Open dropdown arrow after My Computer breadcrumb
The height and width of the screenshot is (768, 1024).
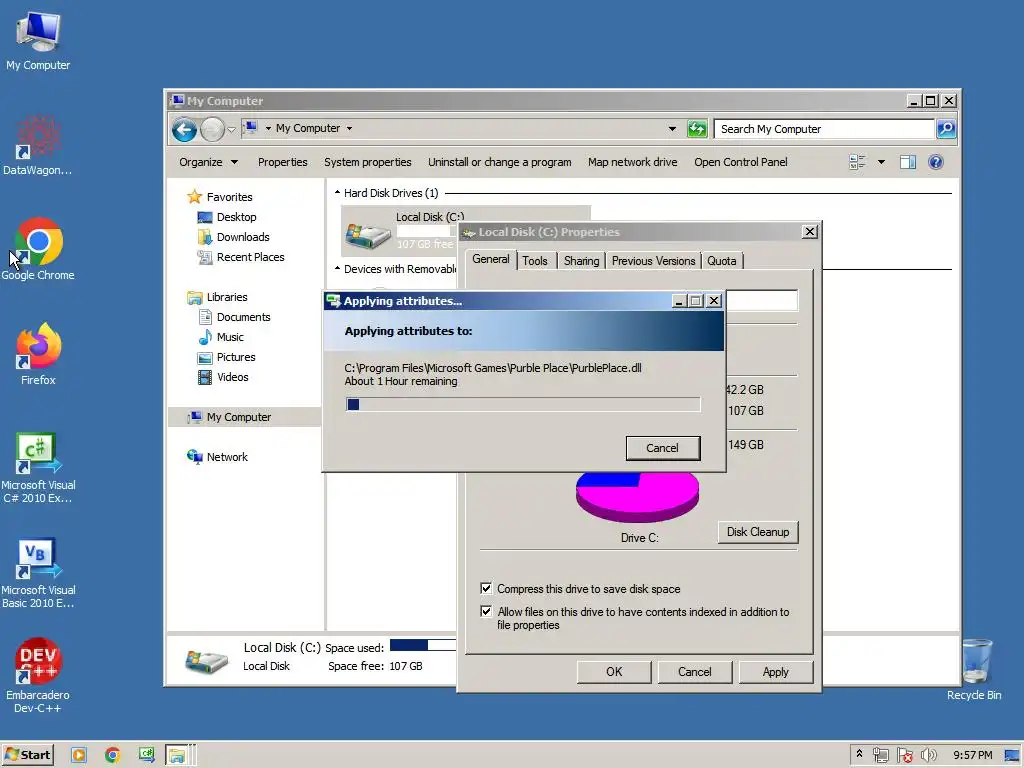tap(349, 129)
